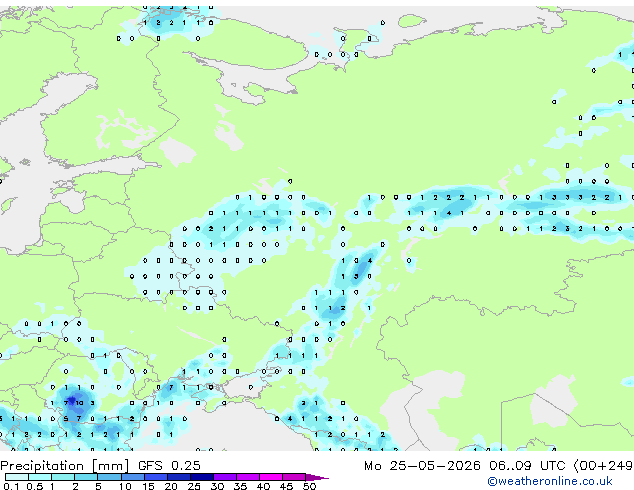Click the 20–25 mm legend swatch
The height and width of the screenshot is (490, 634).
click(179, 477)
